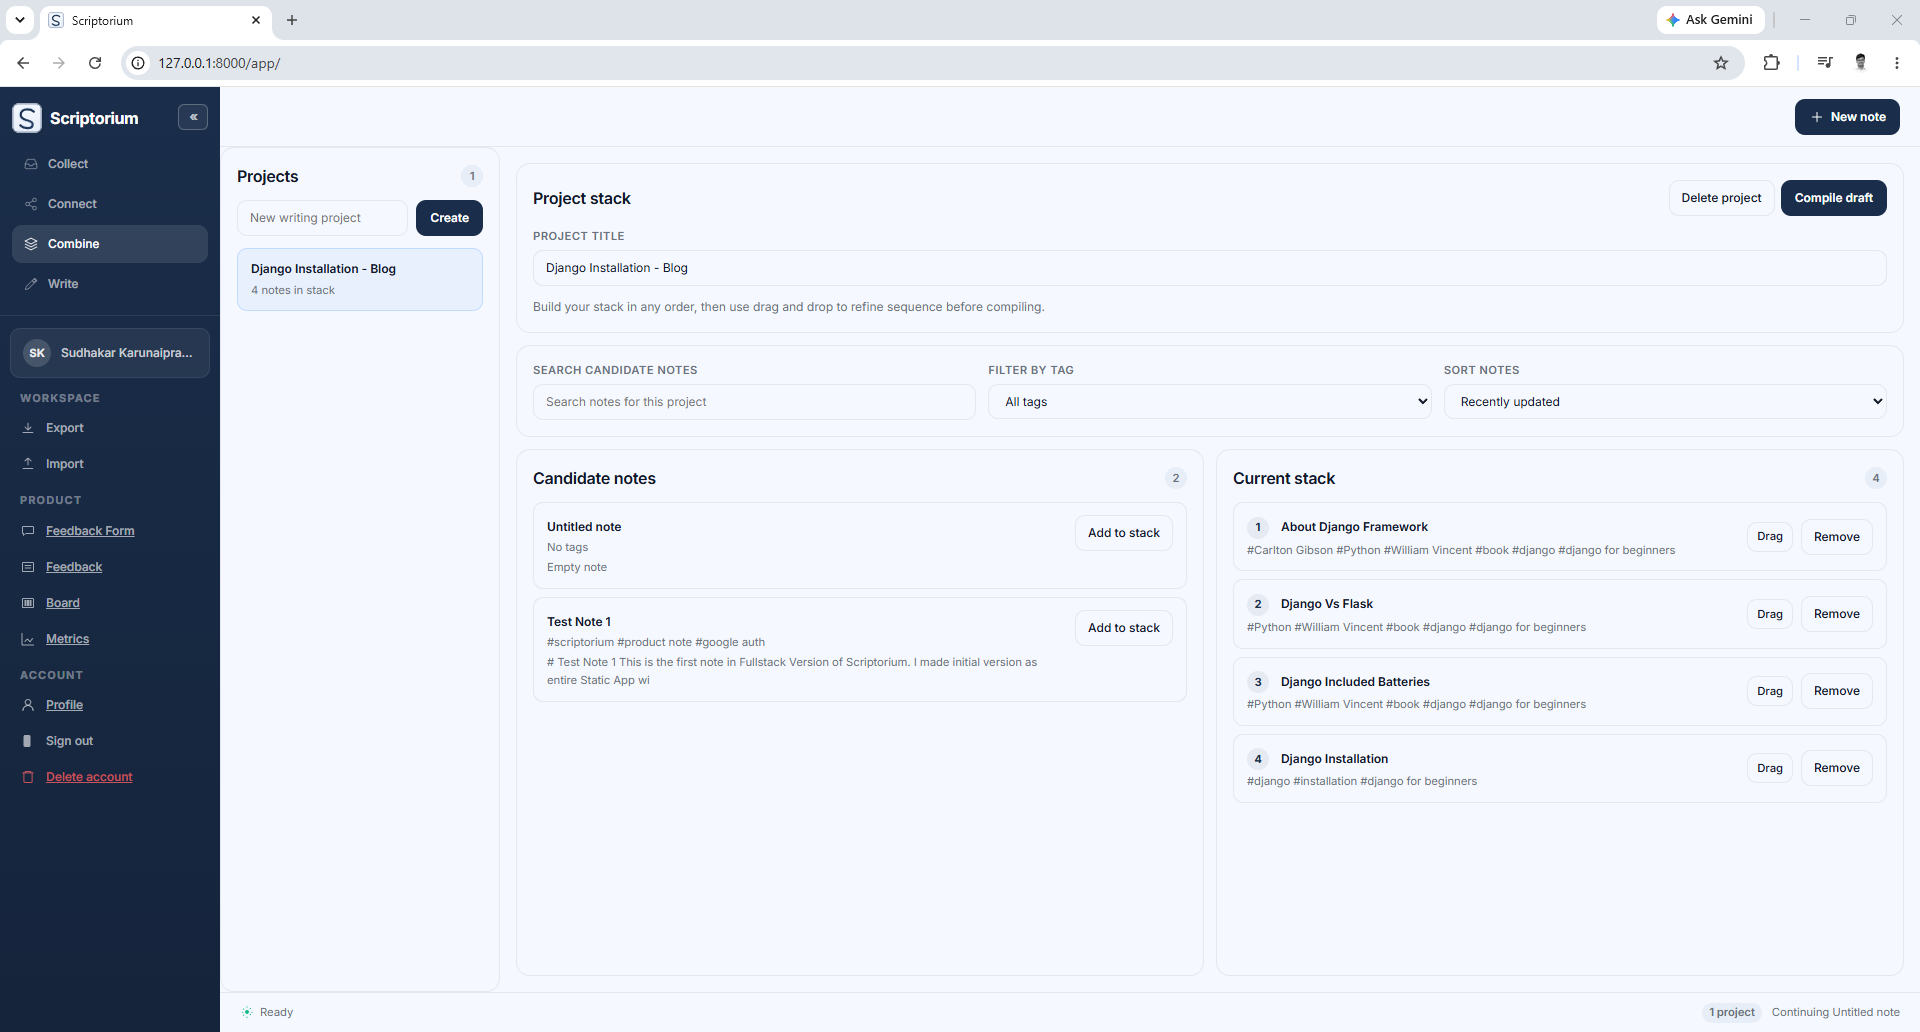
Task: Open a new browser tab
Action: (x=292, y=20)
